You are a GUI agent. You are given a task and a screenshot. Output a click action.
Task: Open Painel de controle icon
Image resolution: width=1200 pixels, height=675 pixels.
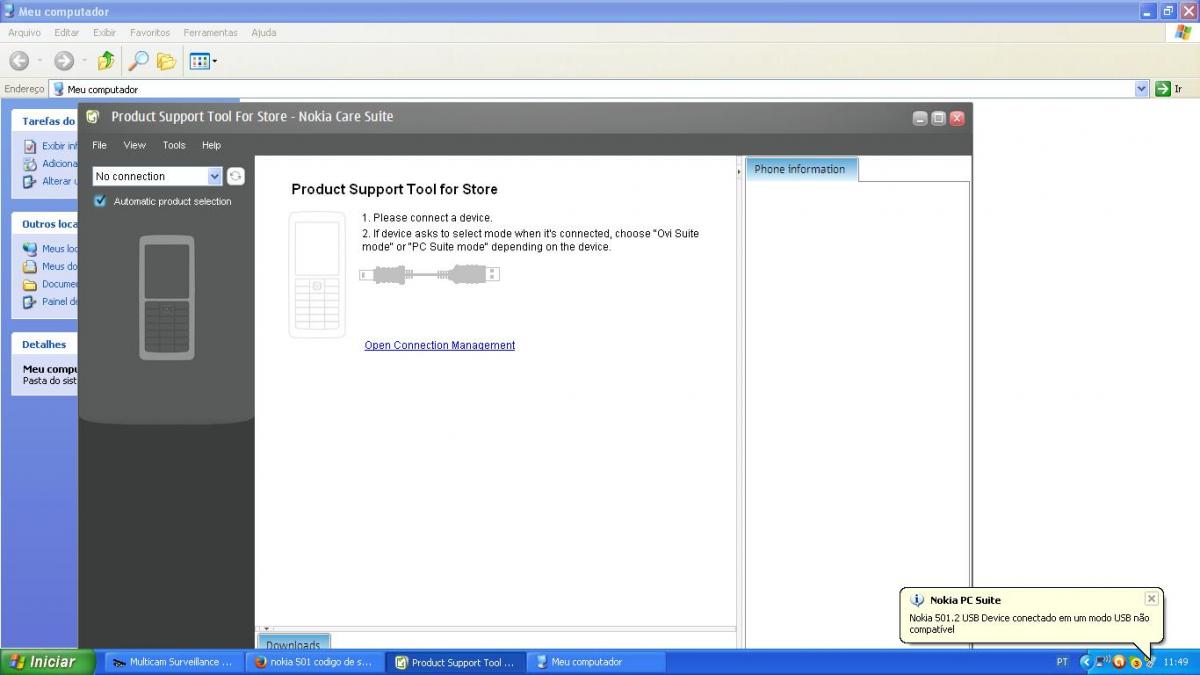30,302
